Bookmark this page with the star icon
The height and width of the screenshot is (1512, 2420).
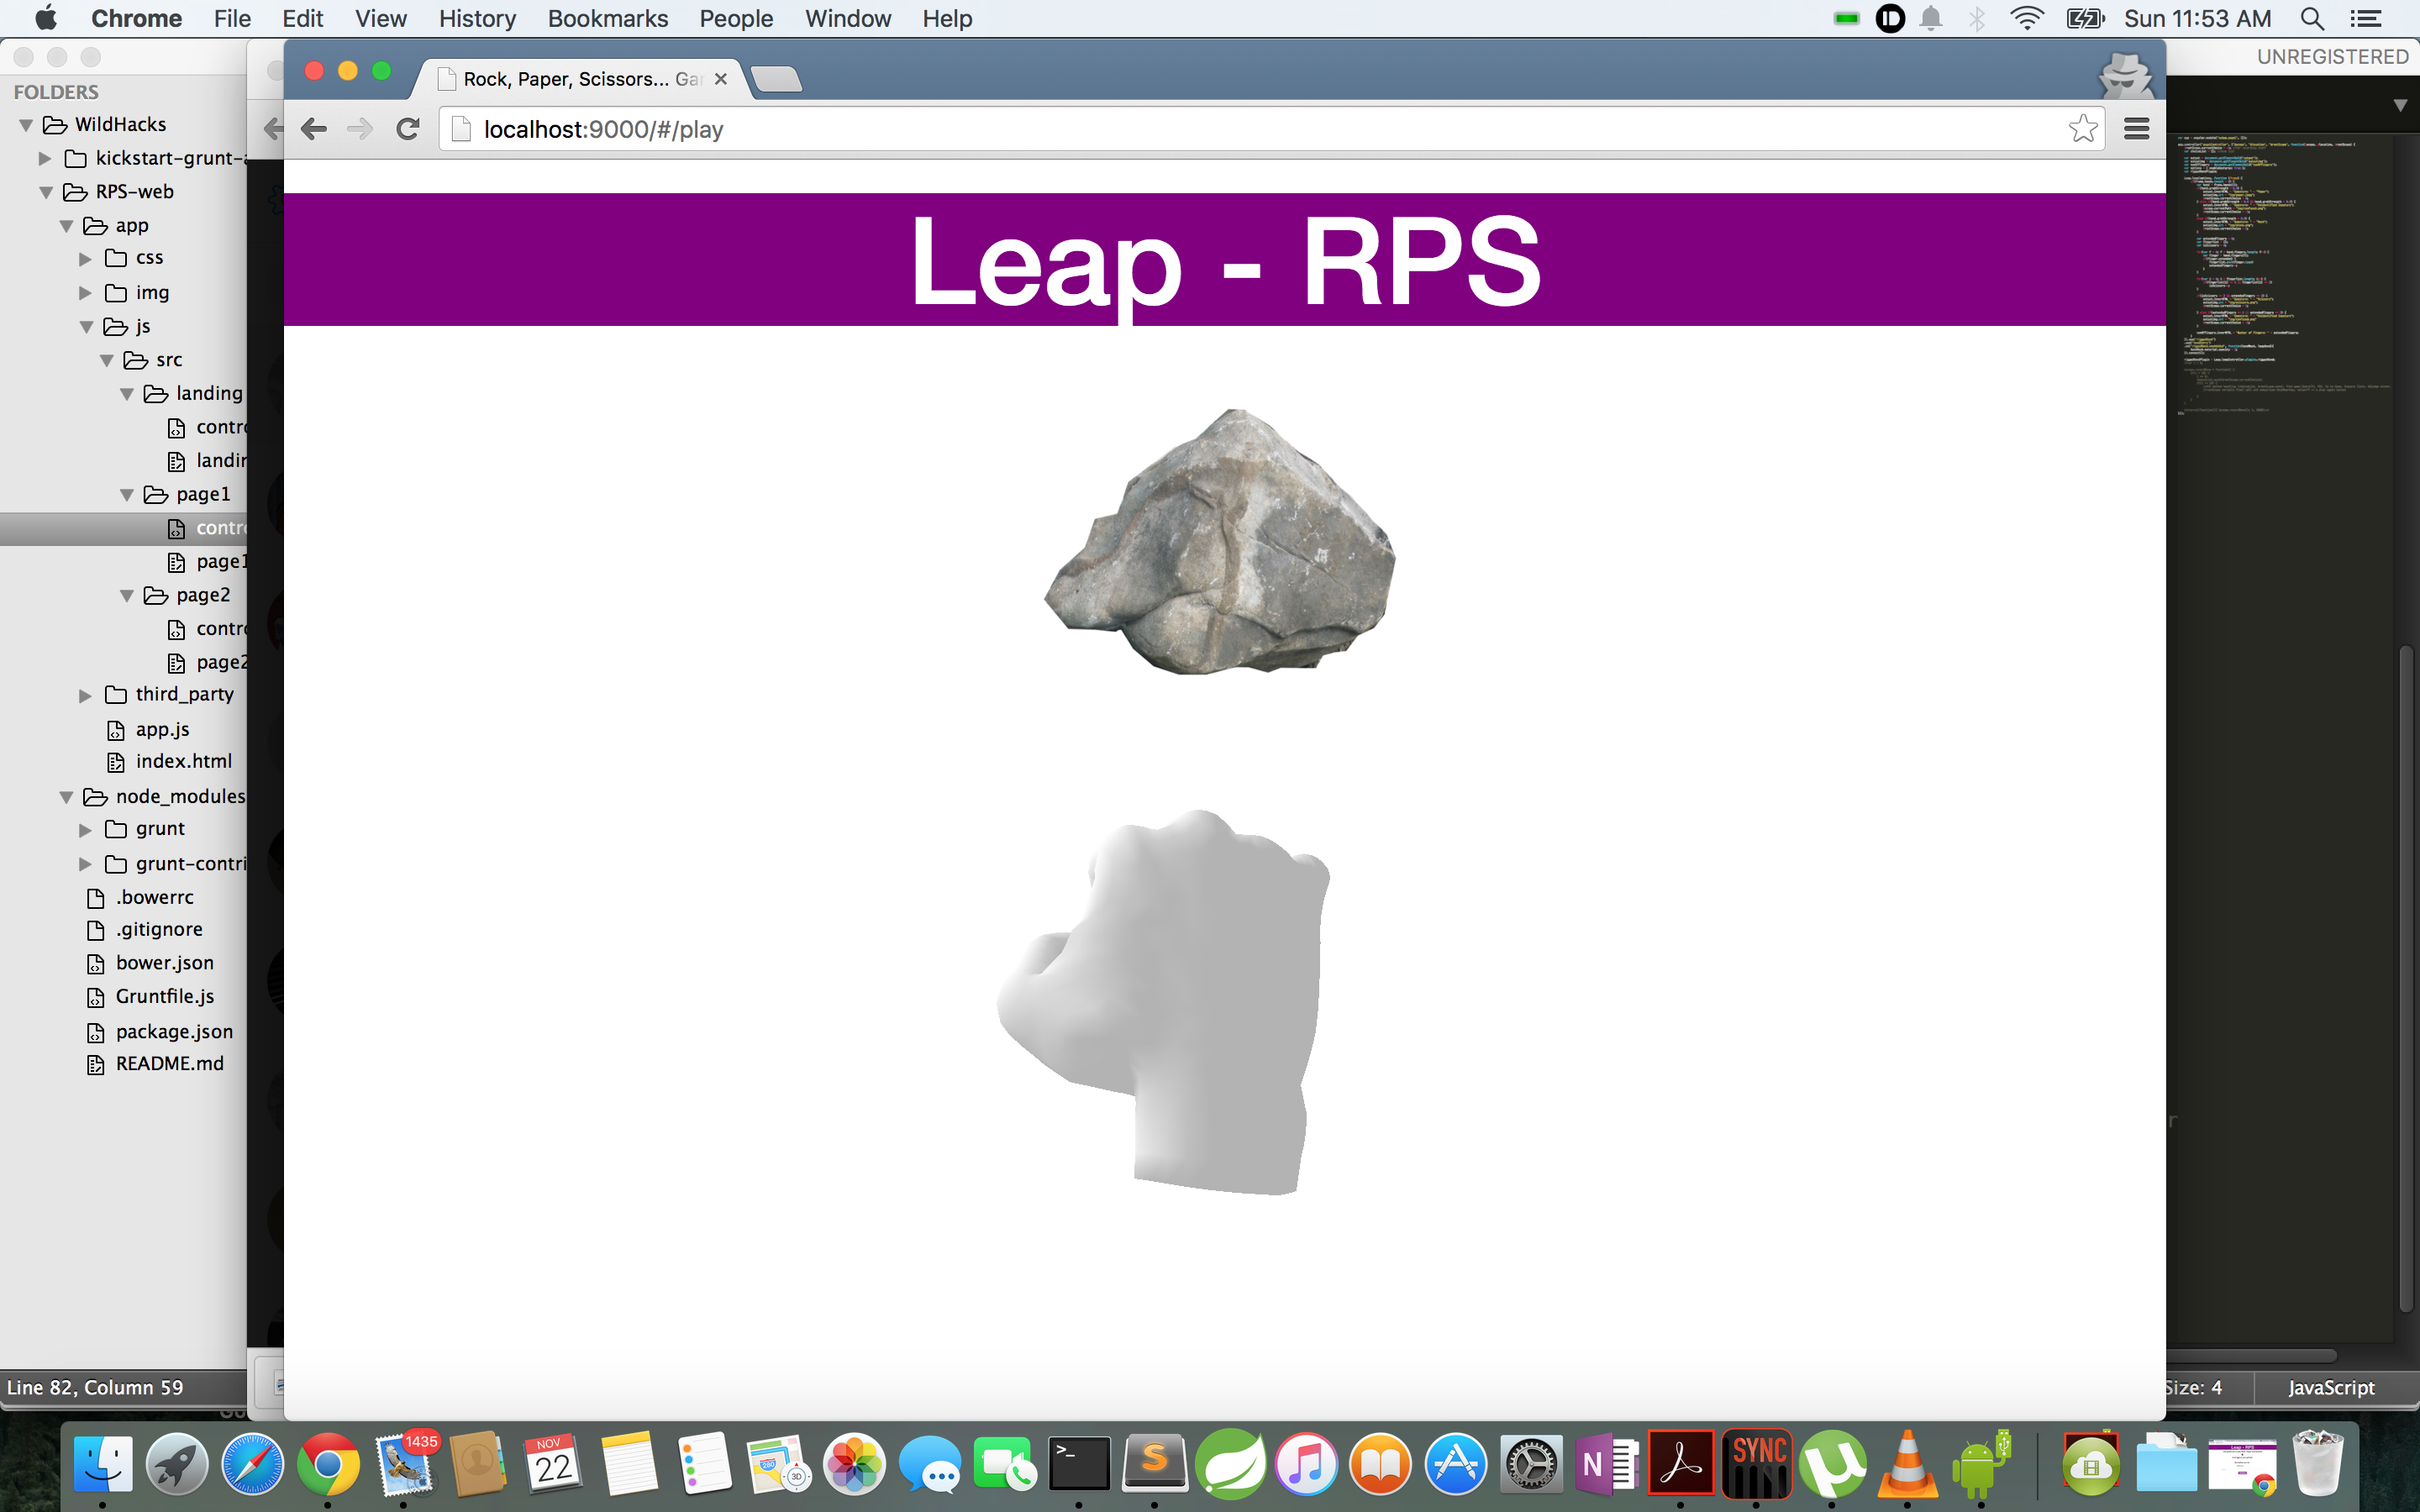tap(2082, 129)
